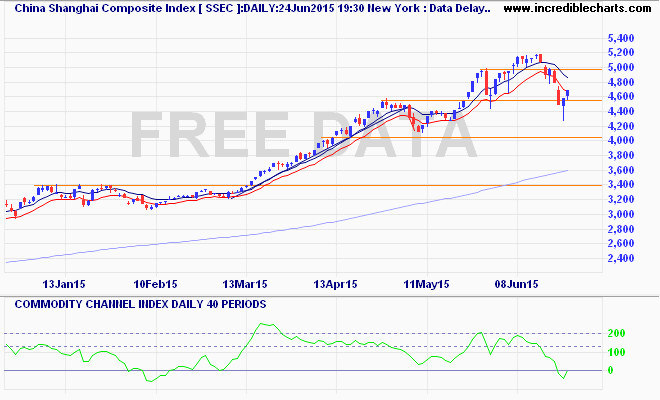Viewport: 660px width, 400px height.
Task: Select the 4,000 price axis label
Action: [x=619, y=140]
